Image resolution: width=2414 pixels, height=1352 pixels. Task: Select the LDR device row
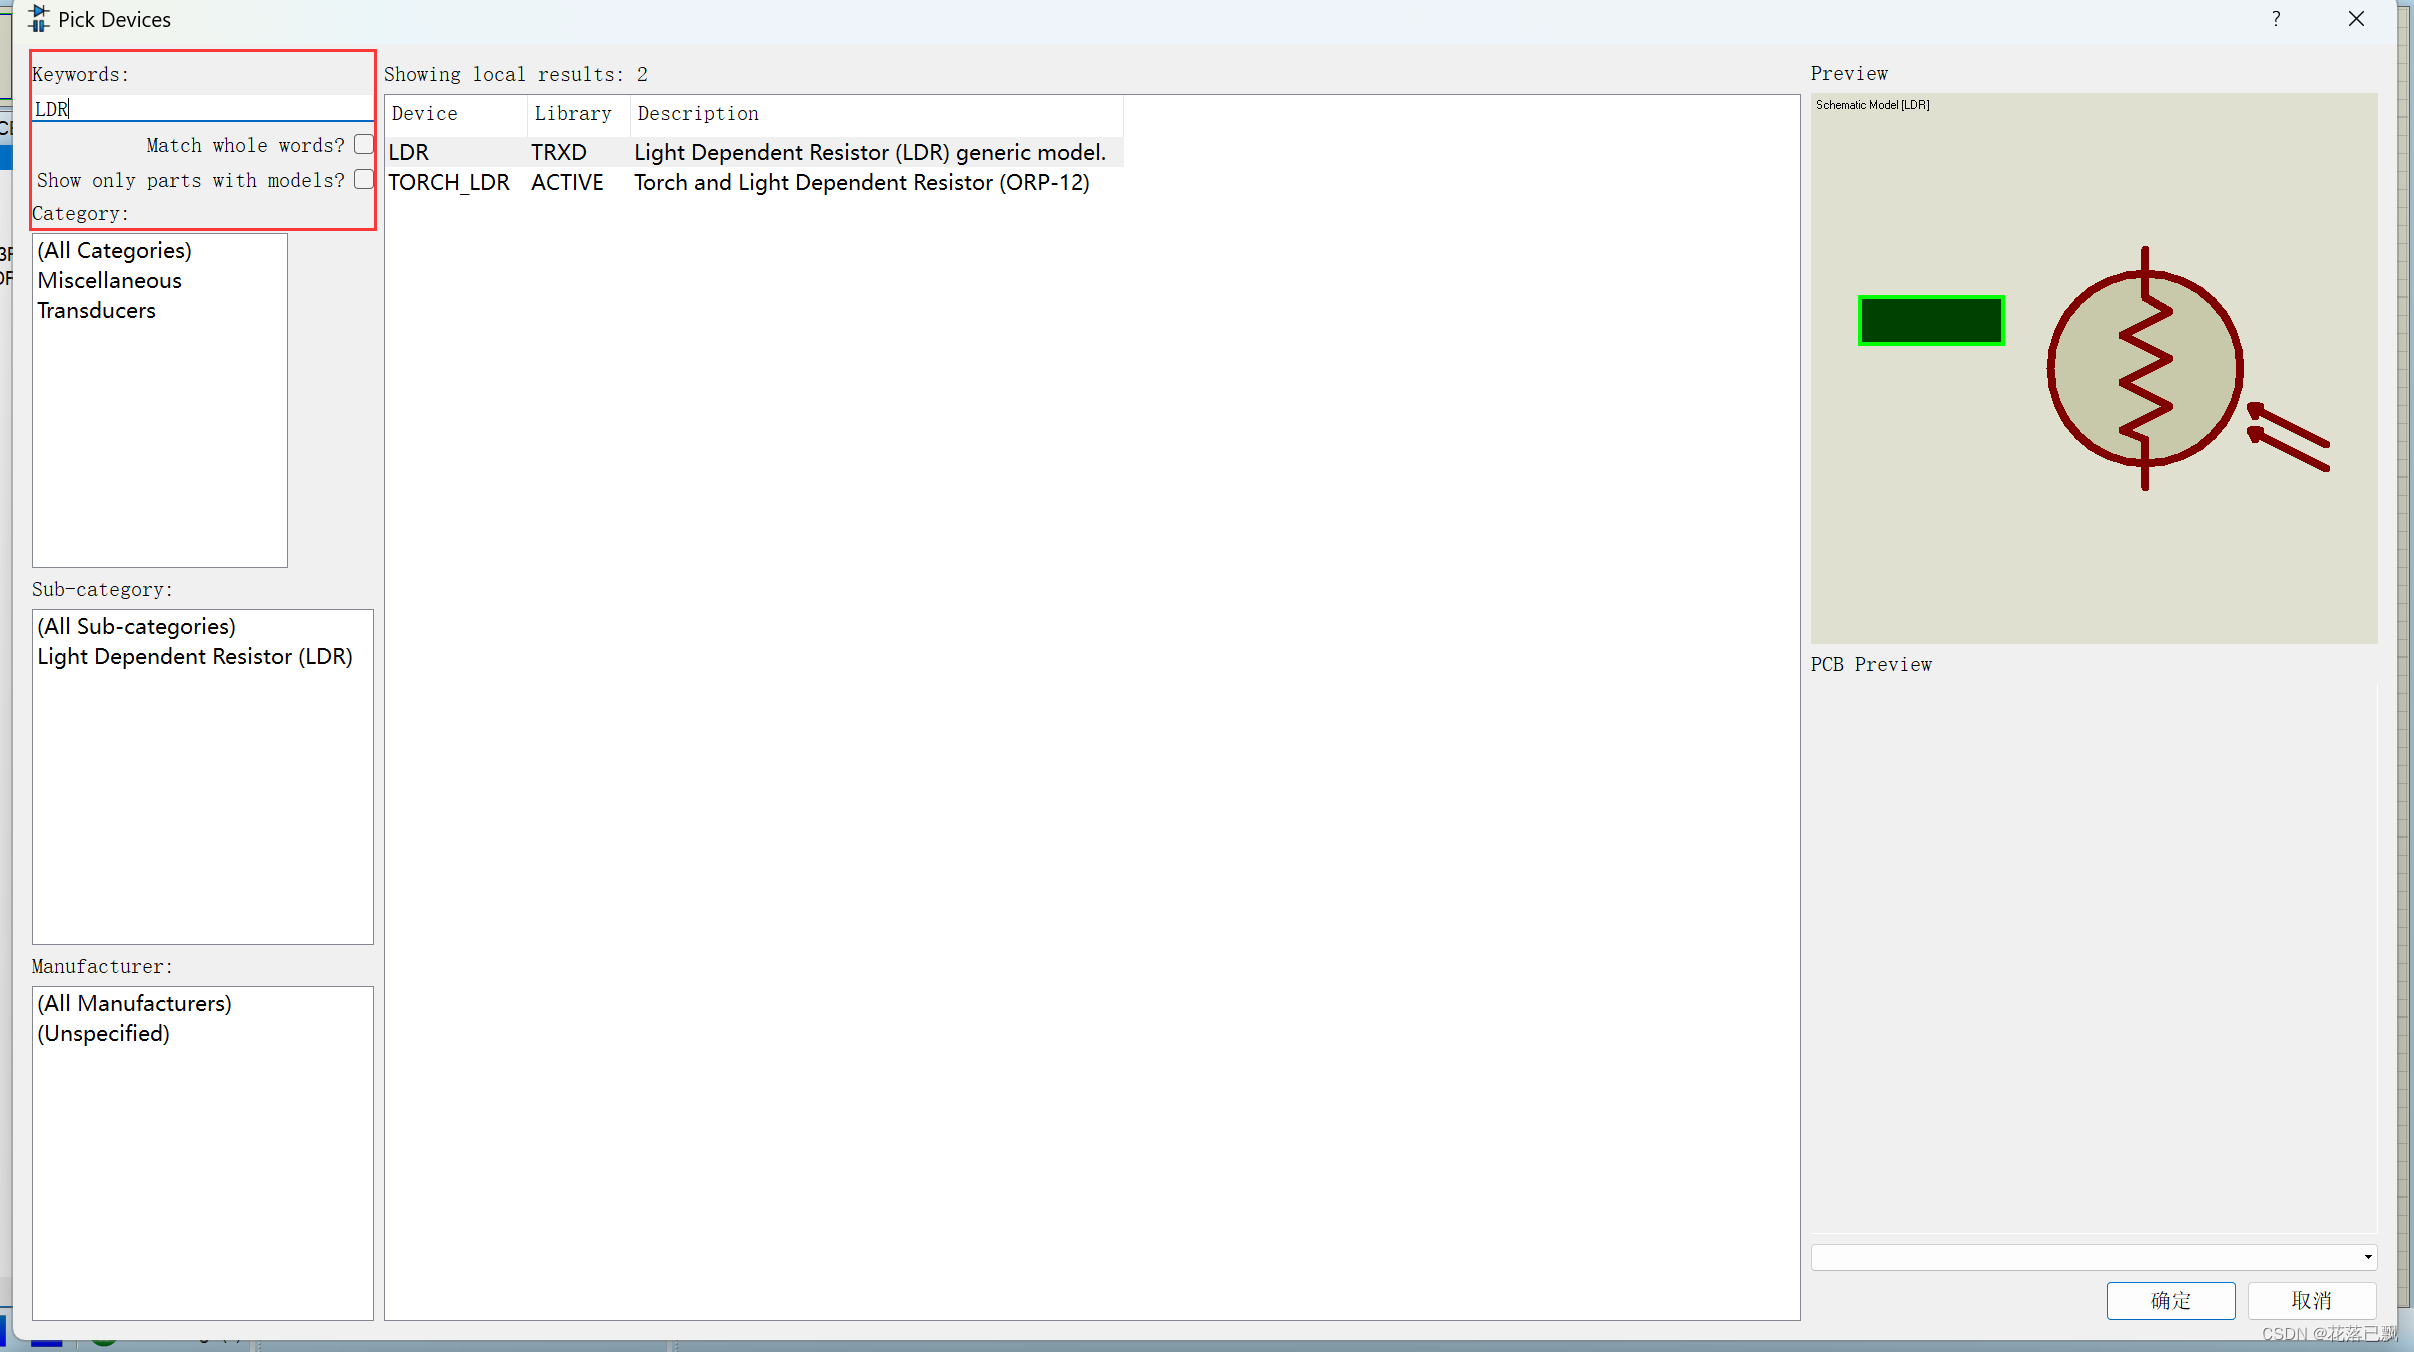(754, 152)
